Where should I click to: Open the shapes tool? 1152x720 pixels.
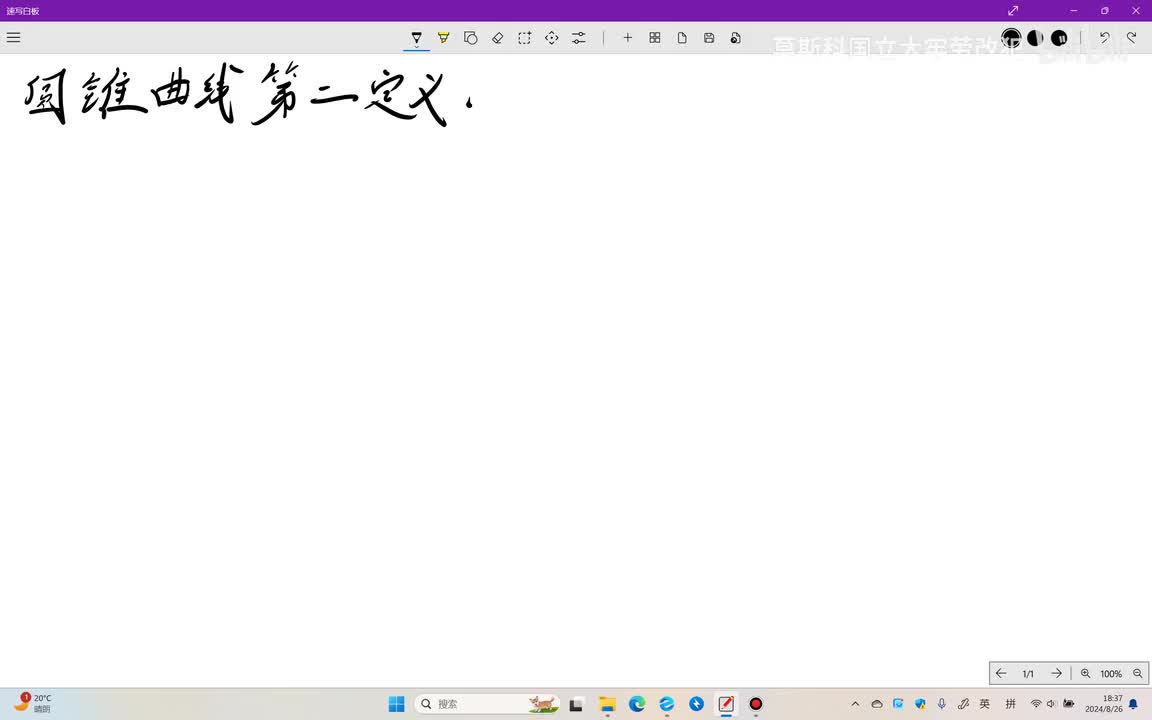tap(471, 37)
